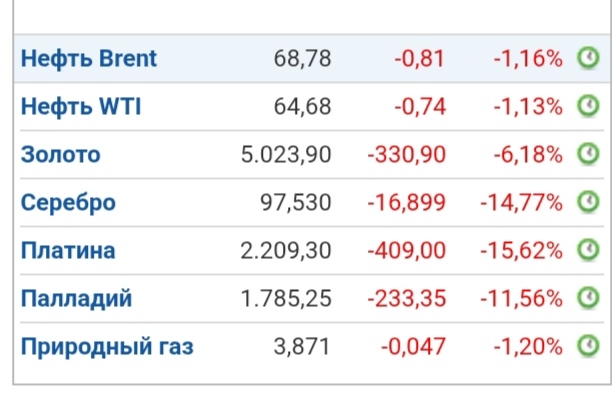The width and height of the screenshot is (612, 417).
Task: Click the clock icon in Палладий row
Action: 588,298
